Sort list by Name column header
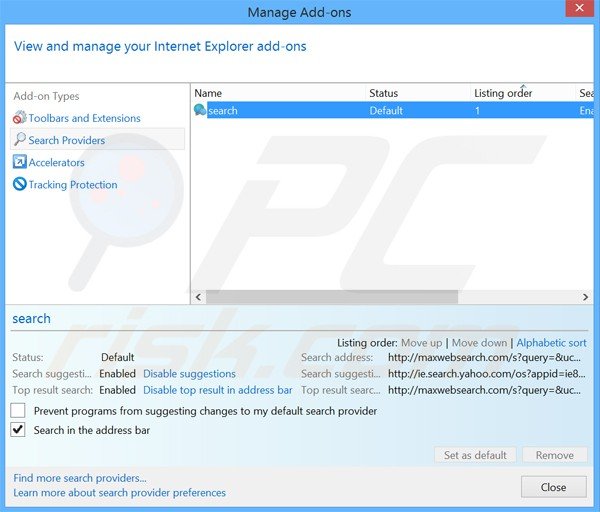 tap(208, 93)
